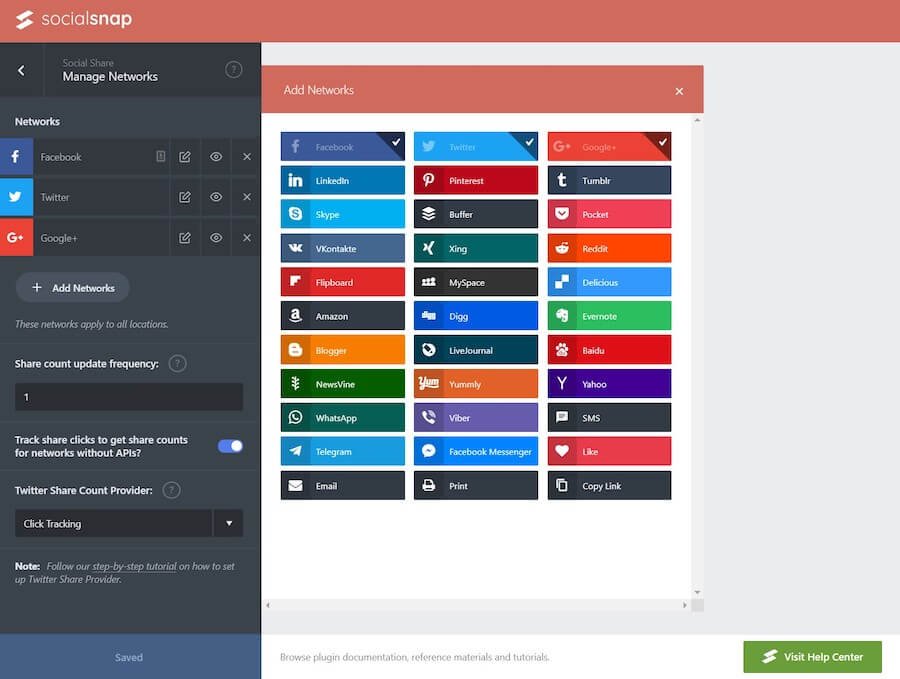
Task: Add the Facebook Messenger network
Action: coord(476,452)
